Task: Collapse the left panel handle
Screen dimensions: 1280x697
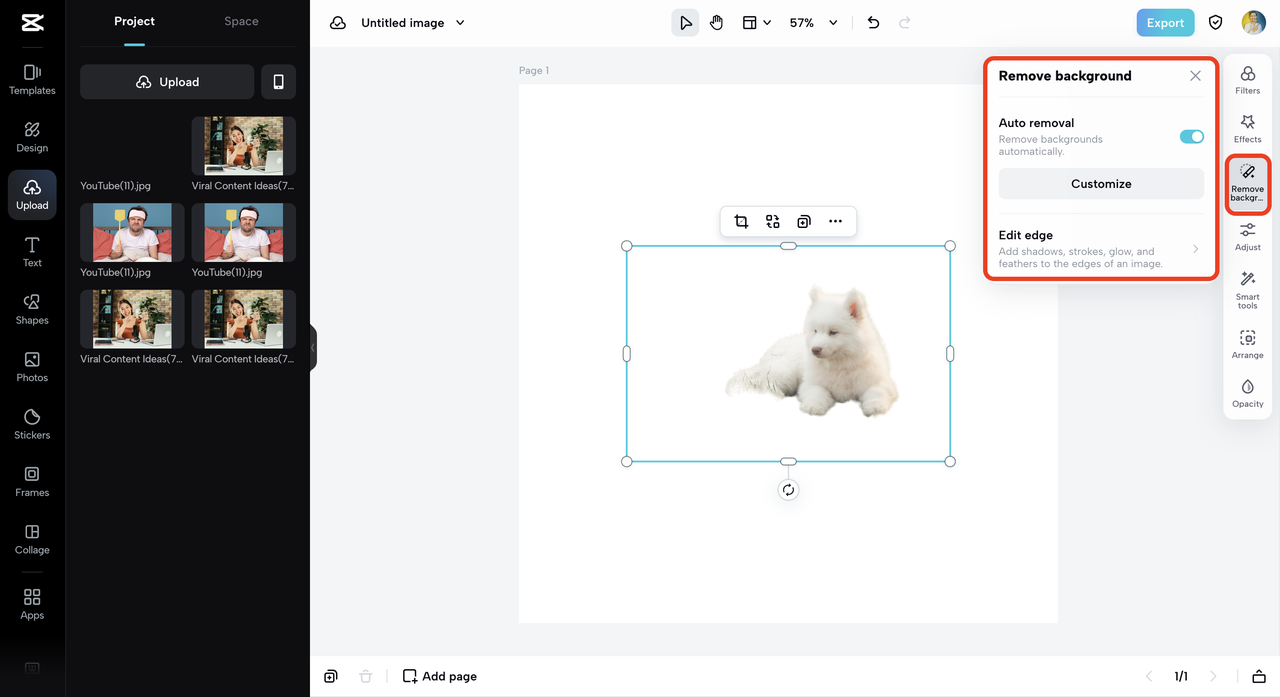Action: tap(313, 348)
